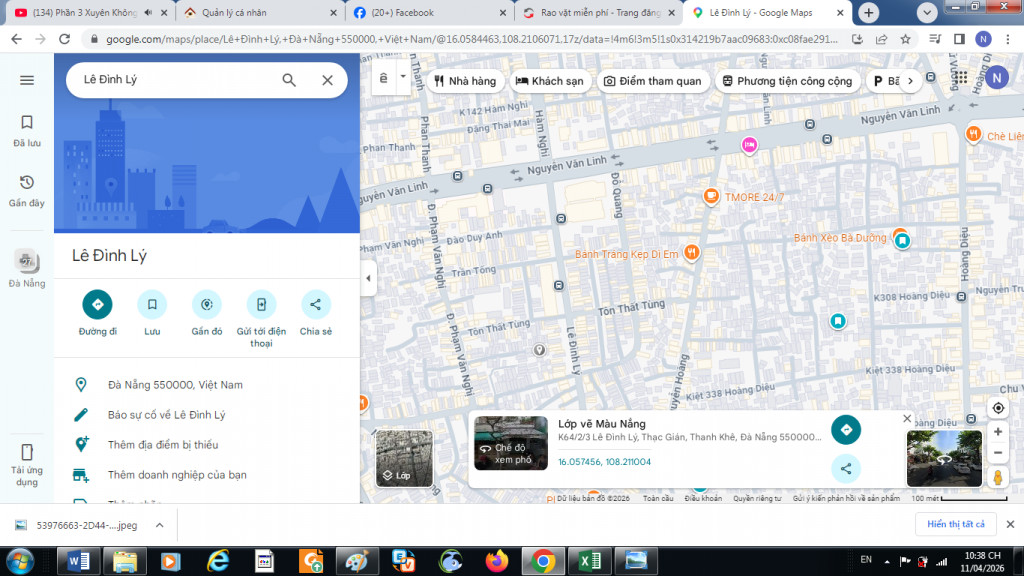Open dropdown arrow next to transit icon
The width and height of the screenshot is (1024, 576).
click(403, 77)
